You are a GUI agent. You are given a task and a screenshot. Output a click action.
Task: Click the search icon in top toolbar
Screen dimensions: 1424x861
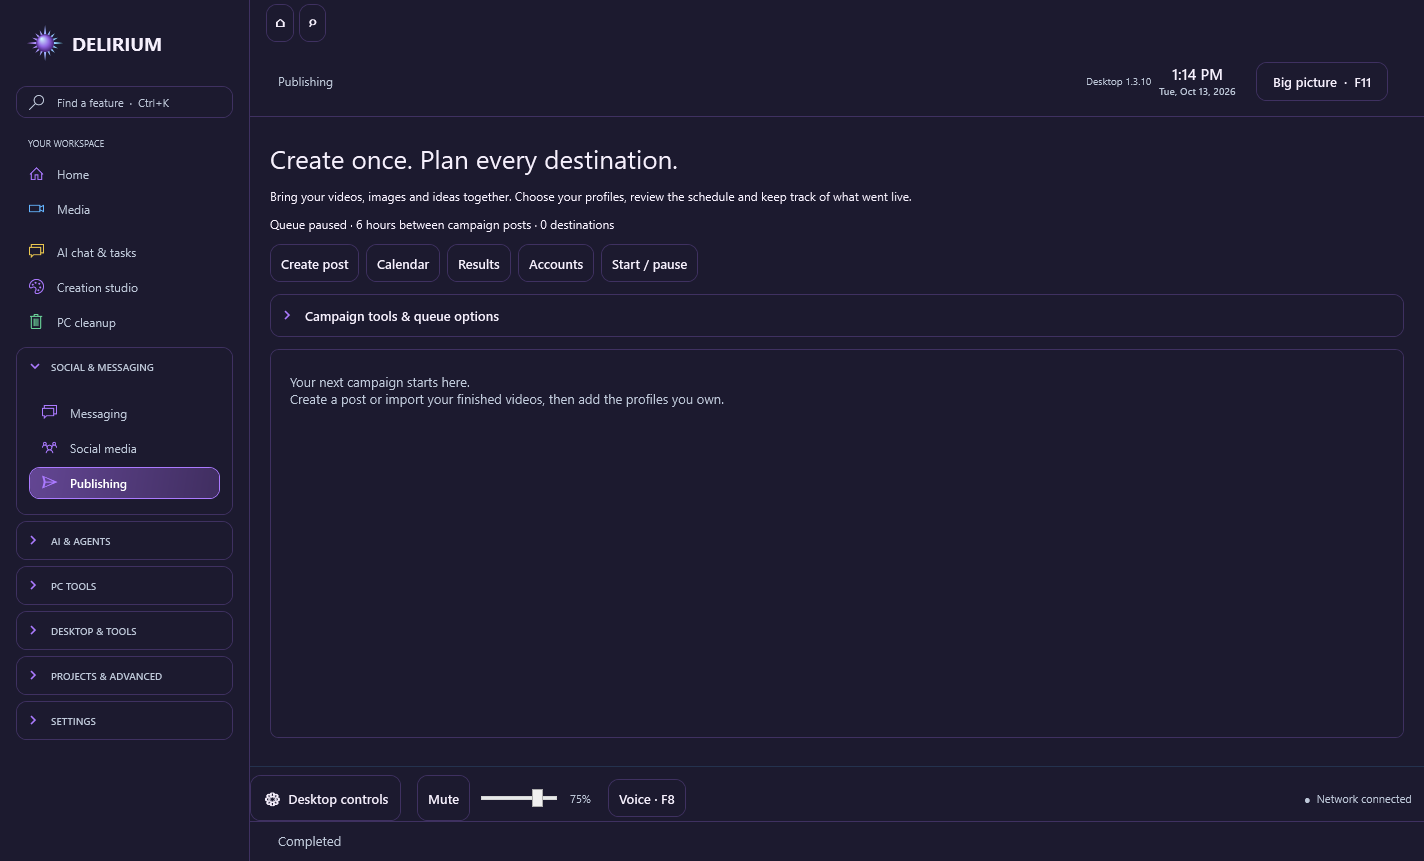coord(312,23)
